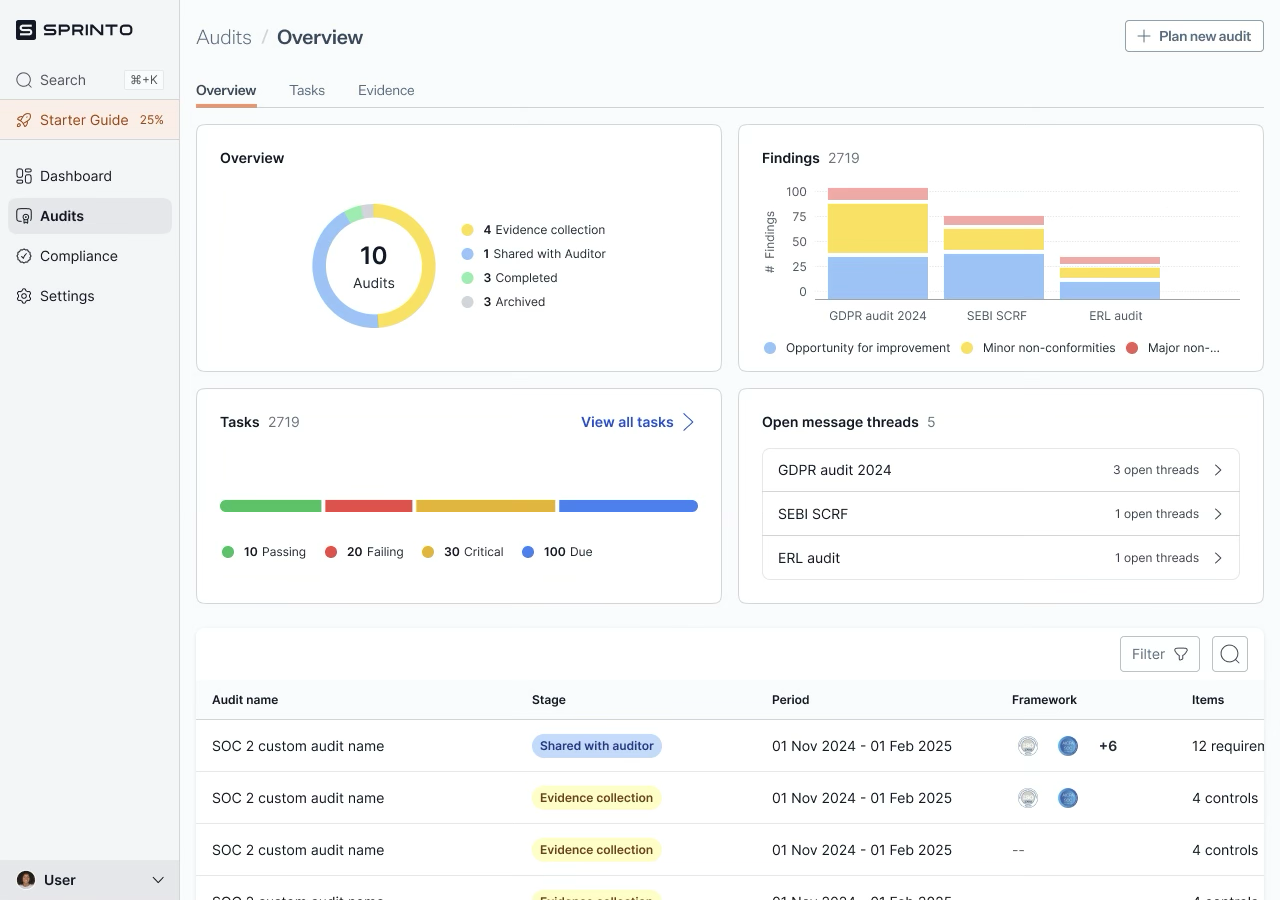The width and height of the screenshot is (1280, 900).
Task: Open GDPR audit 2024 threads chevron
Action: coord(1218,470)
